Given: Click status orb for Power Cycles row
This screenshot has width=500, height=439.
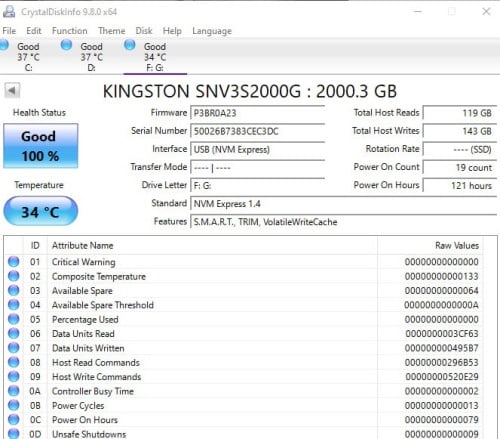Looking at the screenshot, I should (x=14, y=405).
